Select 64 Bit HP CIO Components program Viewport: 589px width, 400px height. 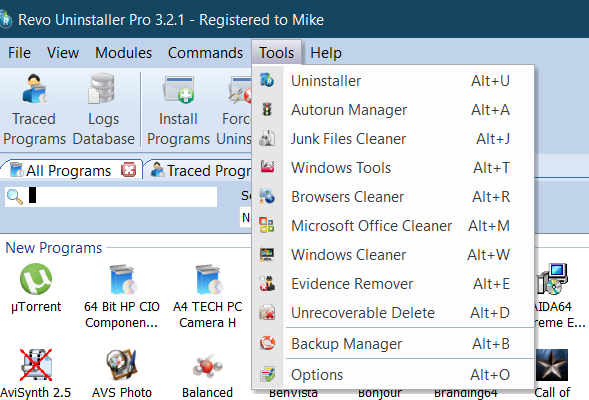click(121, 297)
